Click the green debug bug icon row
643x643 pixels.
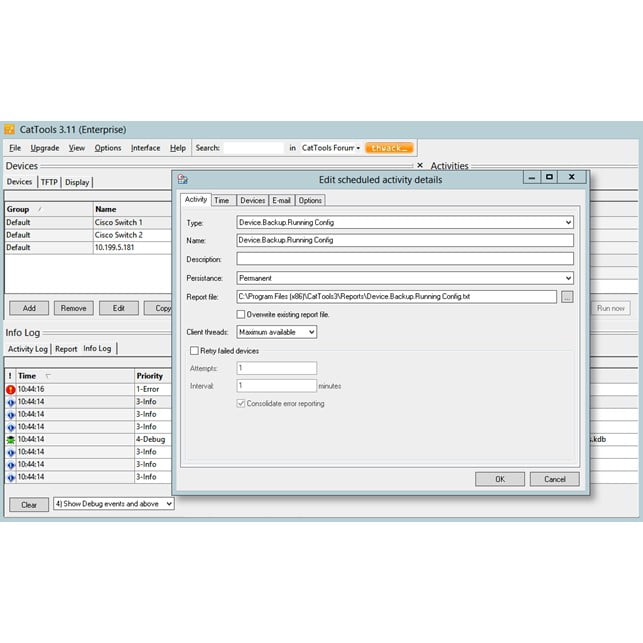pos(10,439)
